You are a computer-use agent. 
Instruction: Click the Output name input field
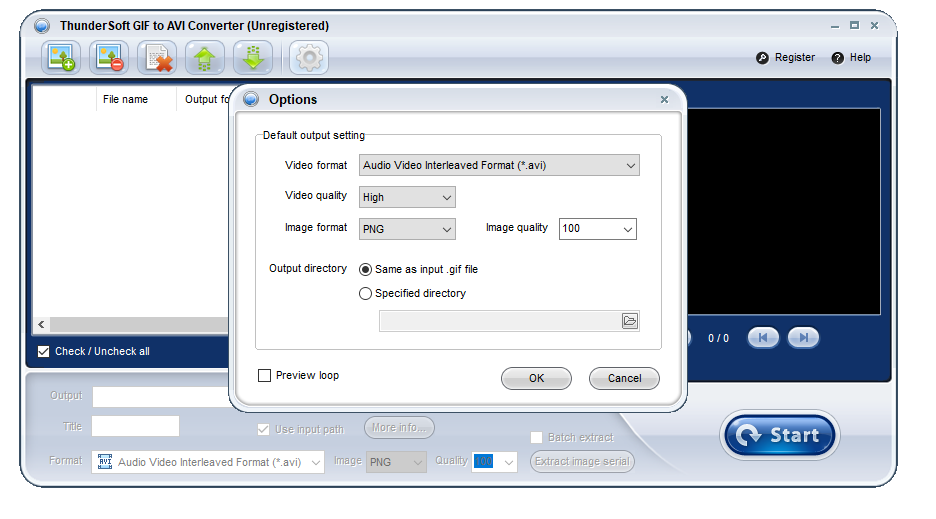point(161,397)
